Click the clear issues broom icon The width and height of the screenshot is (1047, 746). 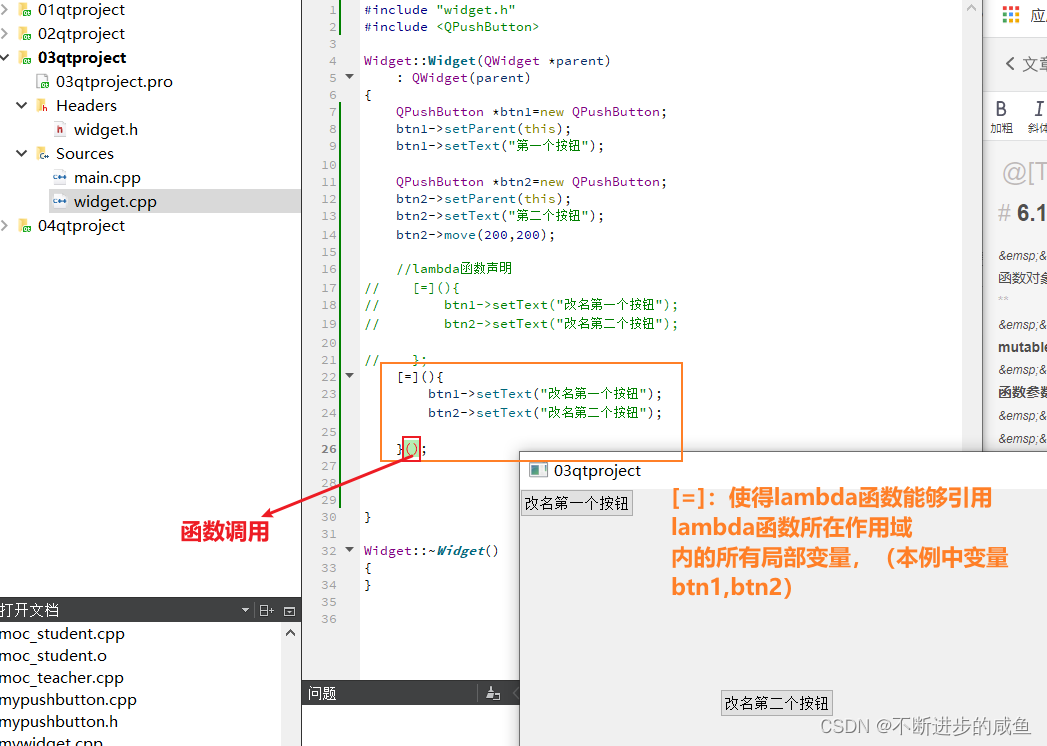[x=493, y=693]
